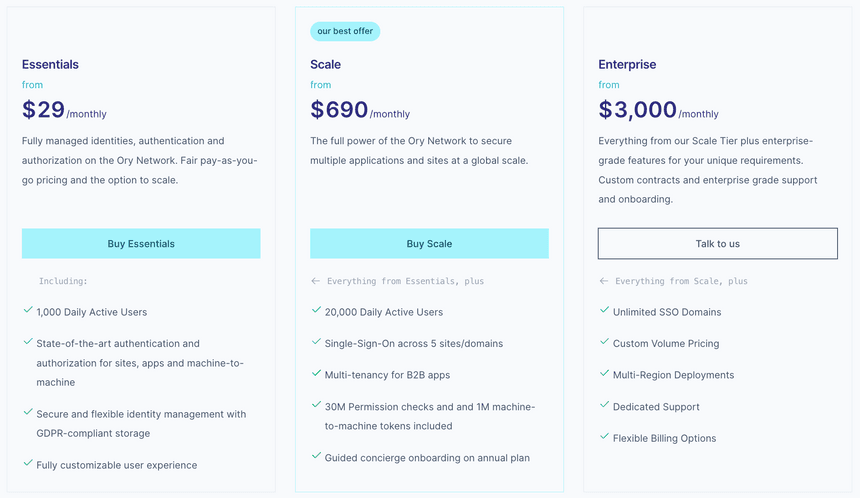Click the checkmark next to Custom Volume Pricing
860x498 pixels.
click(x=604, y=343)
